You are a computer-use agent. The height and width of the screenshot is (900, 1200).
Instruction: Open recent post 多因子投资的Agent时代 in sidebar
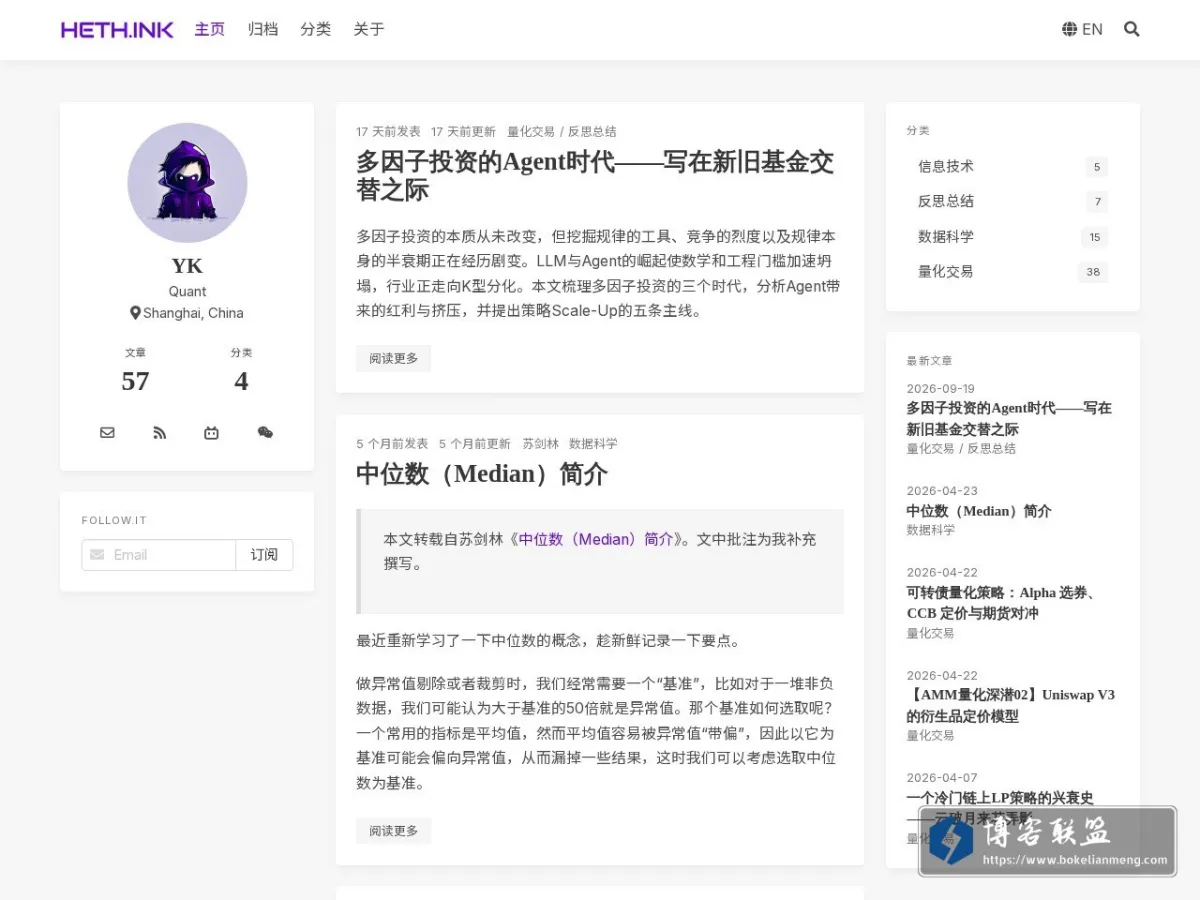point(1009,418)
